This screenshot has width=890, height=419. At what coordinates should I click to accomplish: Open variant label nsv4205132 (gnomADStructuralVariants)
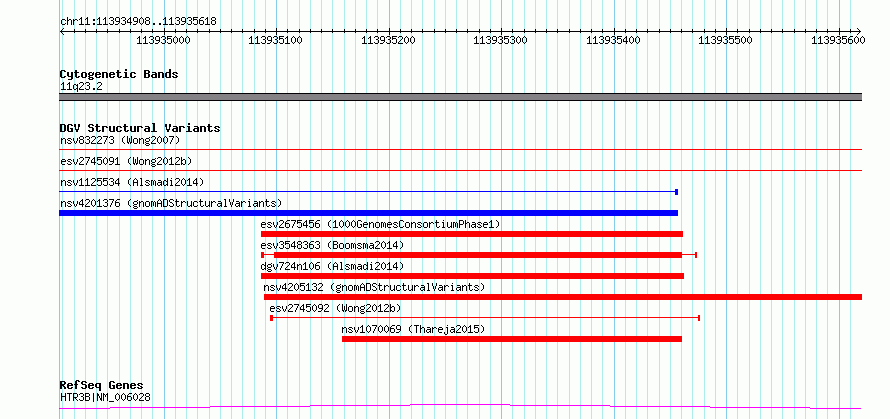374,287
